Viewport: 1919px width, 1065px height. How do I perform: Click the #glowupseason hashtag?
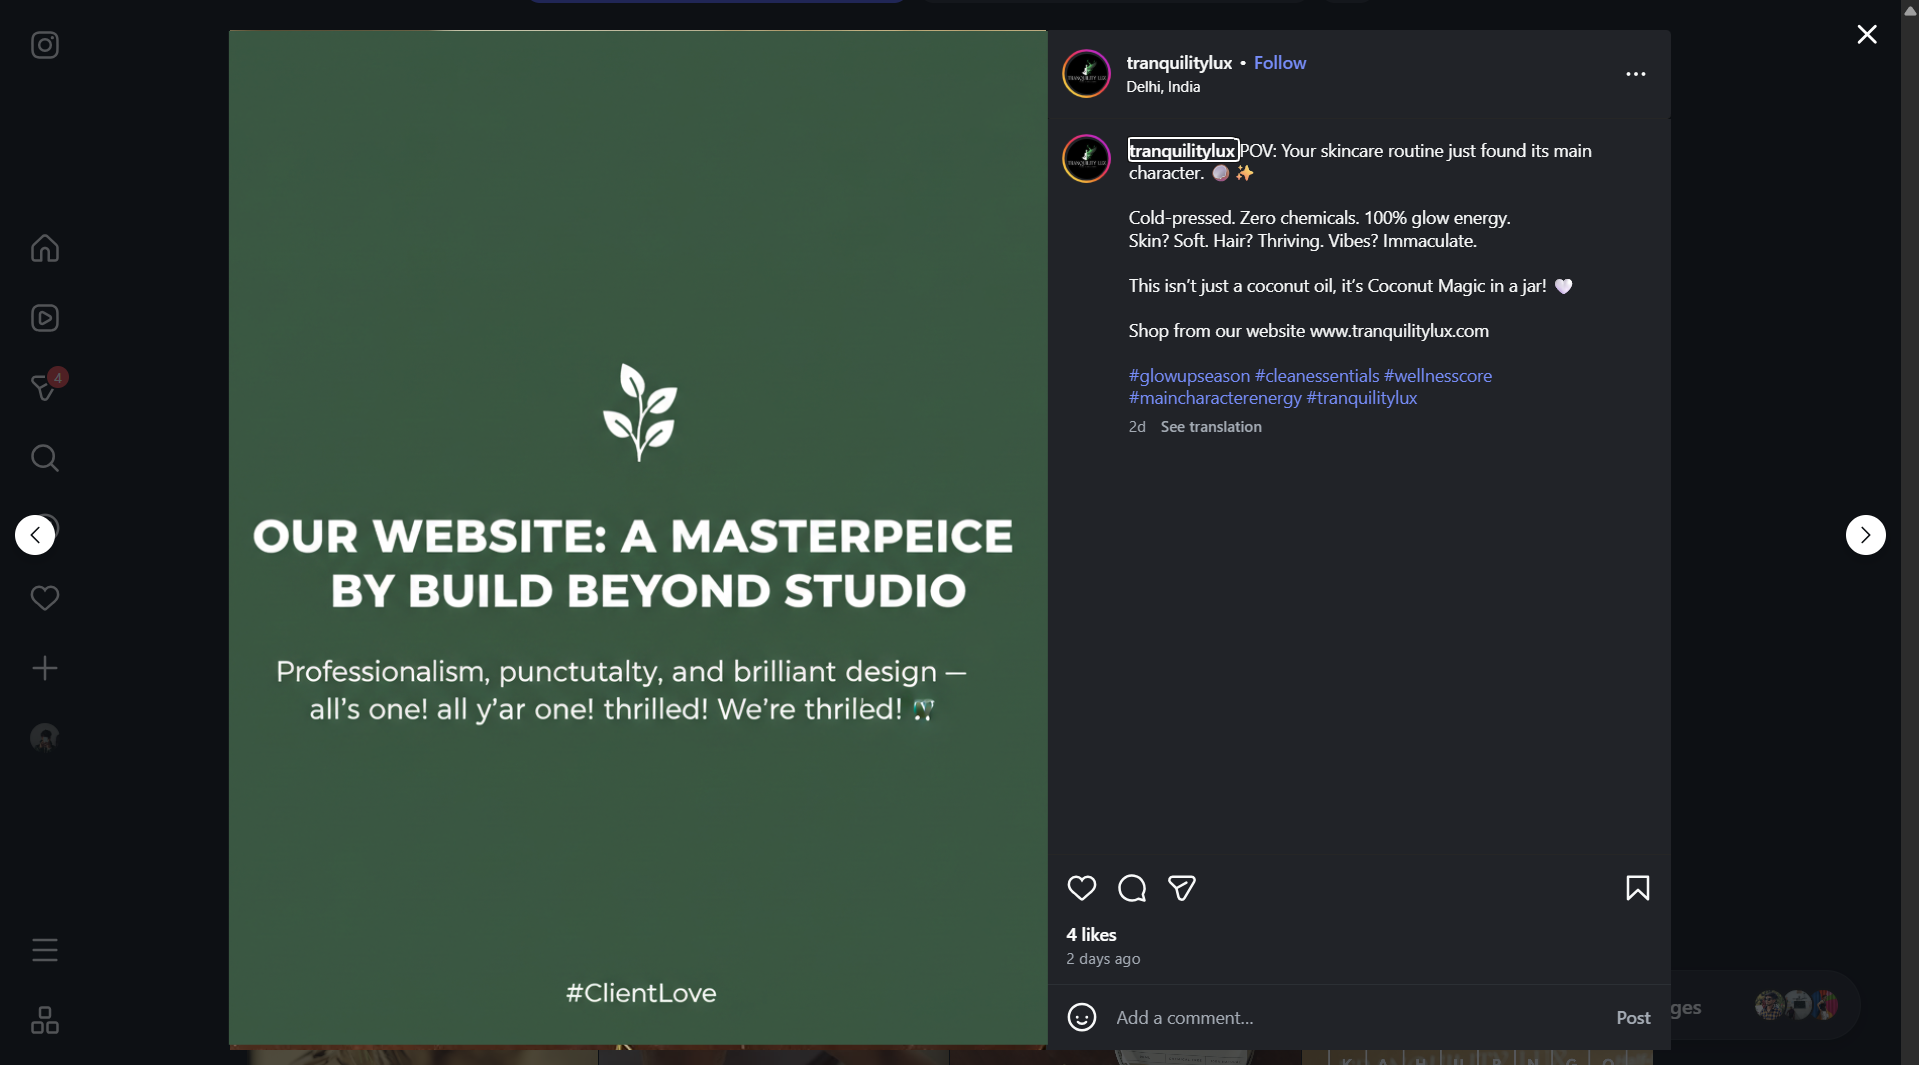1189,376
